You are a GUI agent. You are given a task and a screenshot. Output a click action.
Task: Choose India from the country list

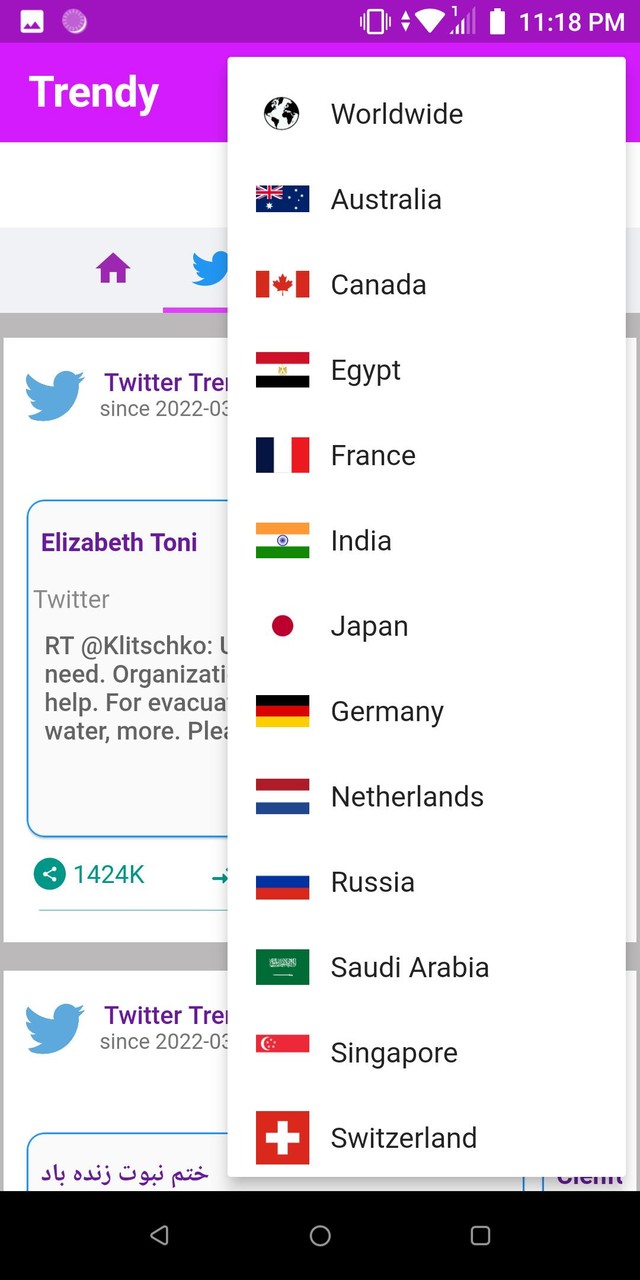(x=361, y=541)
